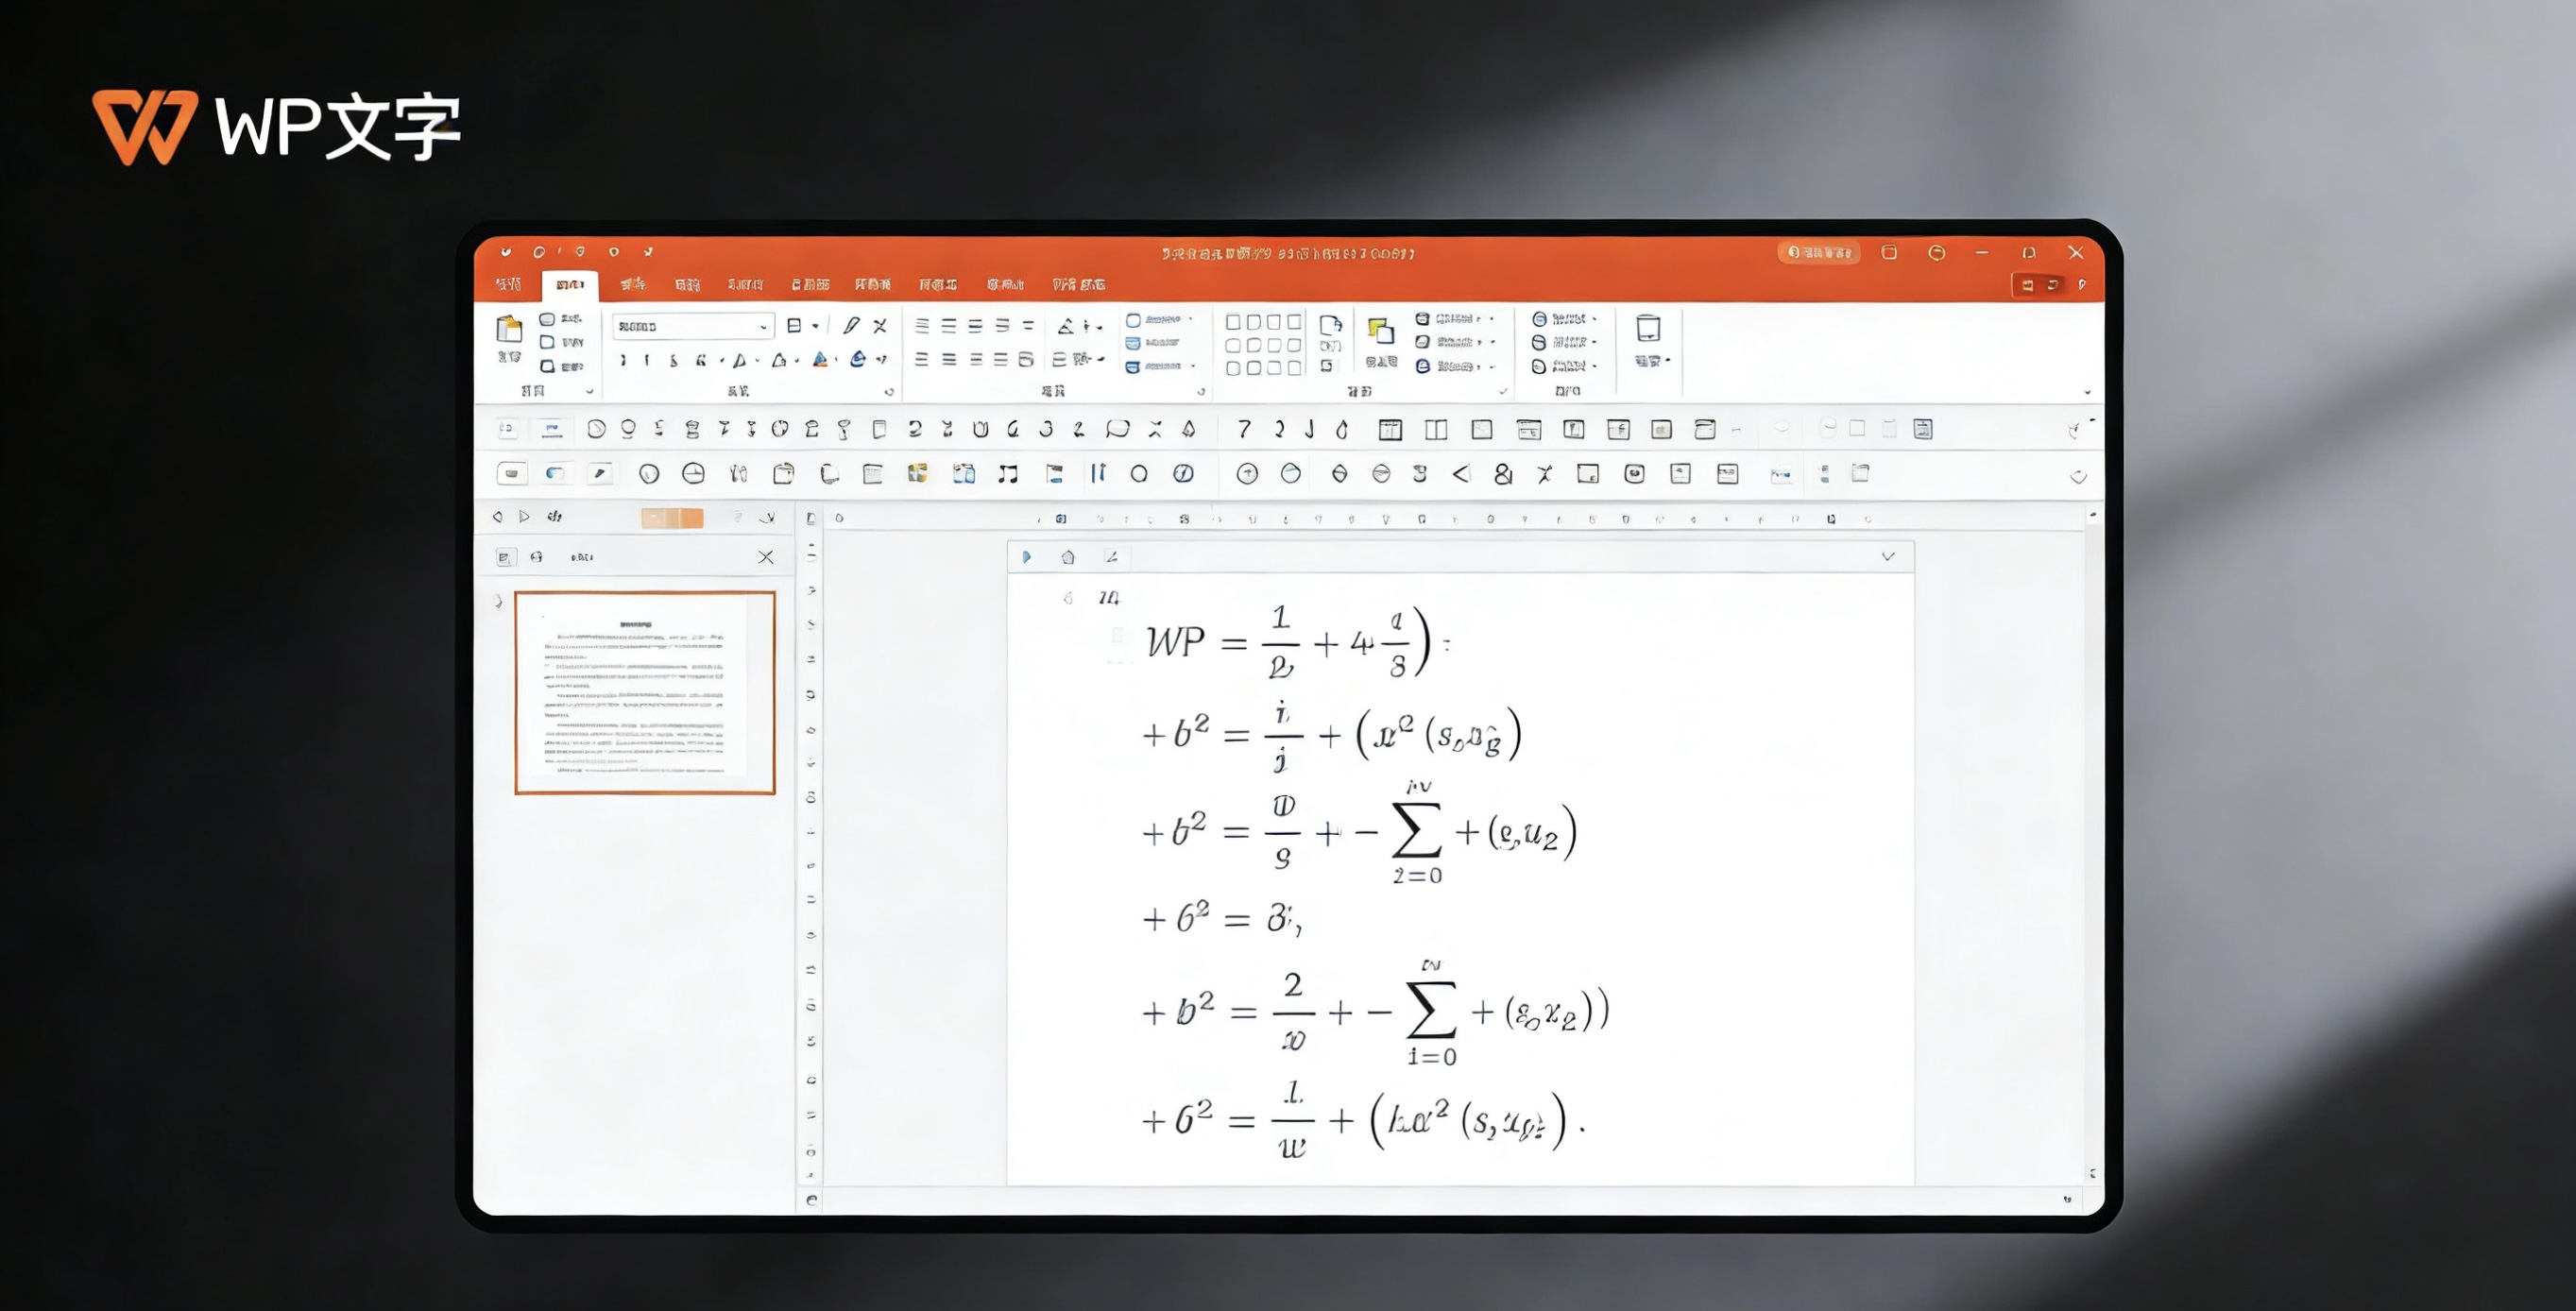Toggle the first small checkbox under clipboard group
This screenshot has width=2576, height=1311.
click(x=547, y=319)
